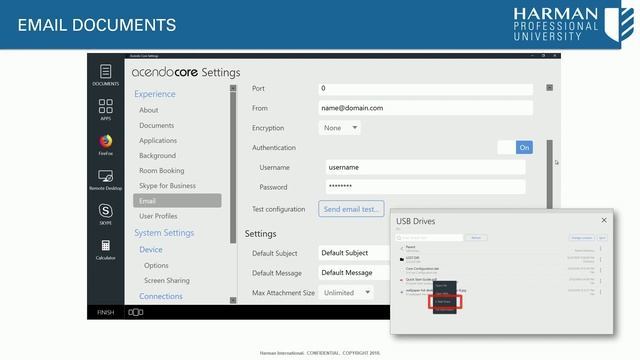Image resolution: width=640 pixels, height=360 pixels.
Task: Open Room Booking settings
Action: 162,171
